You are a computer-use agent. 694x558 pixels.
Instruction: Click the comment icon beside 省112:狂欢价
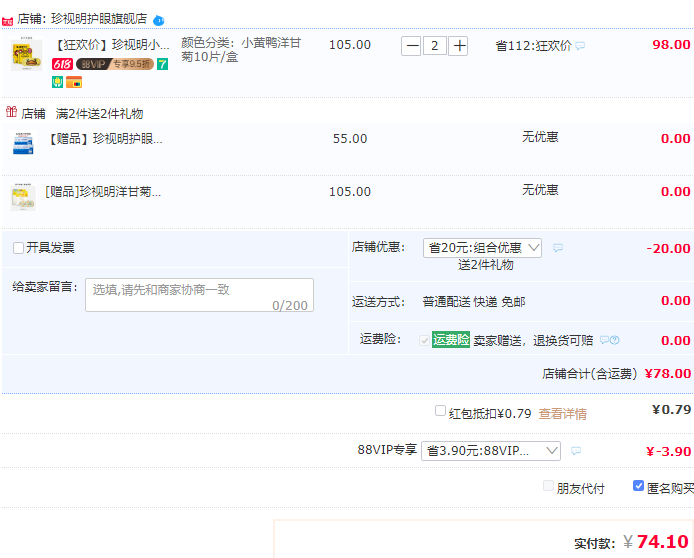click(580, 46)
